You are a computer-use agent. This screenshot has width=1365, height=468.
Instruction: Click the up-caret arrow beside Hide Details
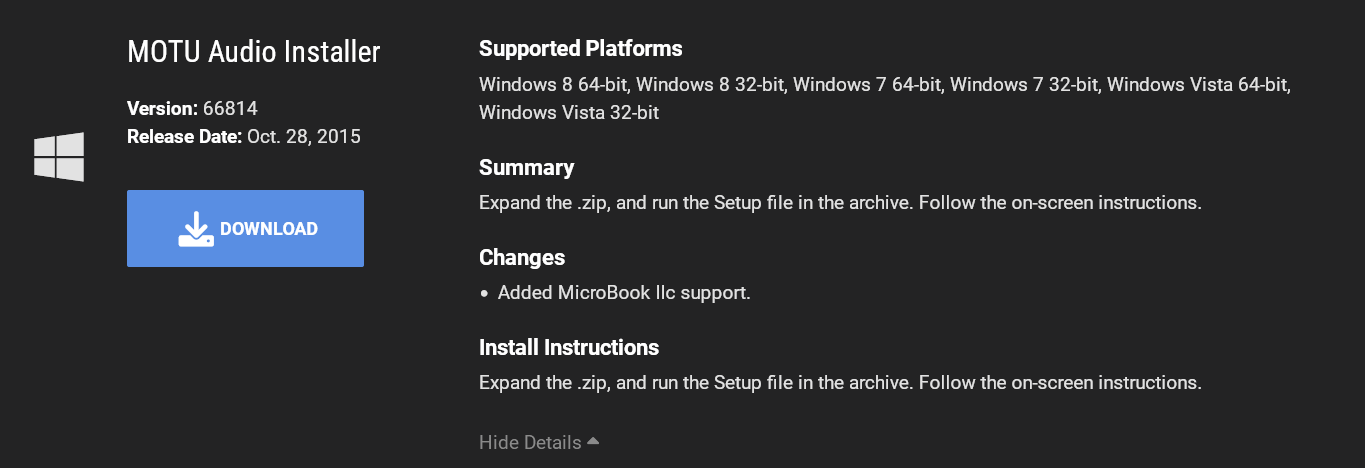[593, 441]
